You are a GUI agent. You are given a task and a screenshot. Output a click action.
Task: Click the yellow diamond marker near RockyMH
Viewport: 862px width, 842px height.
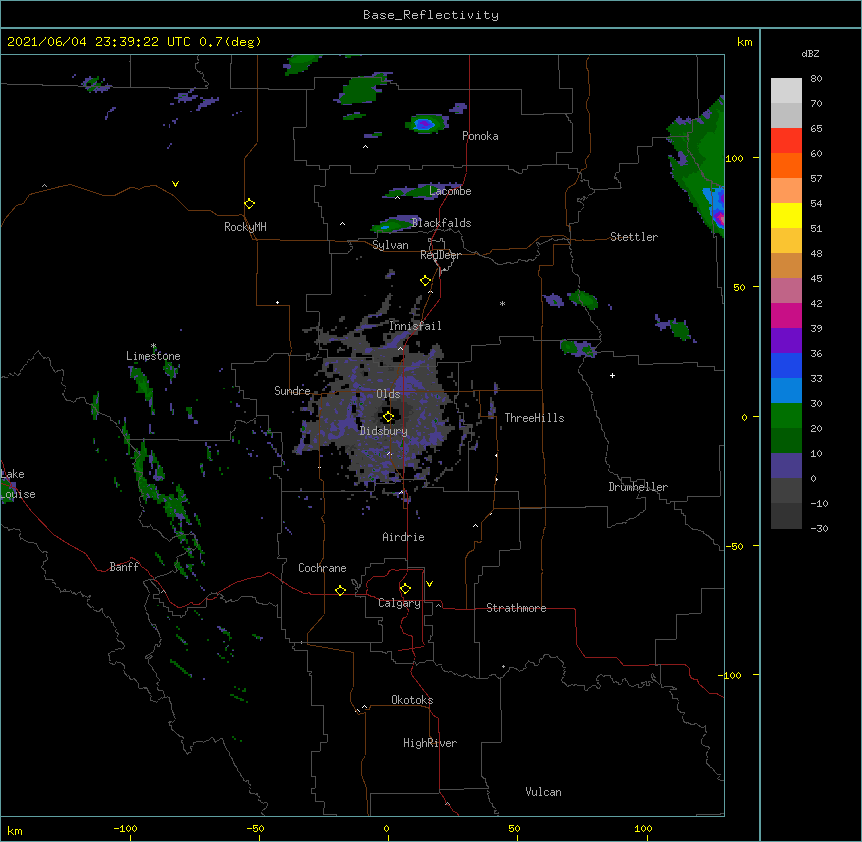click(250, 204)
